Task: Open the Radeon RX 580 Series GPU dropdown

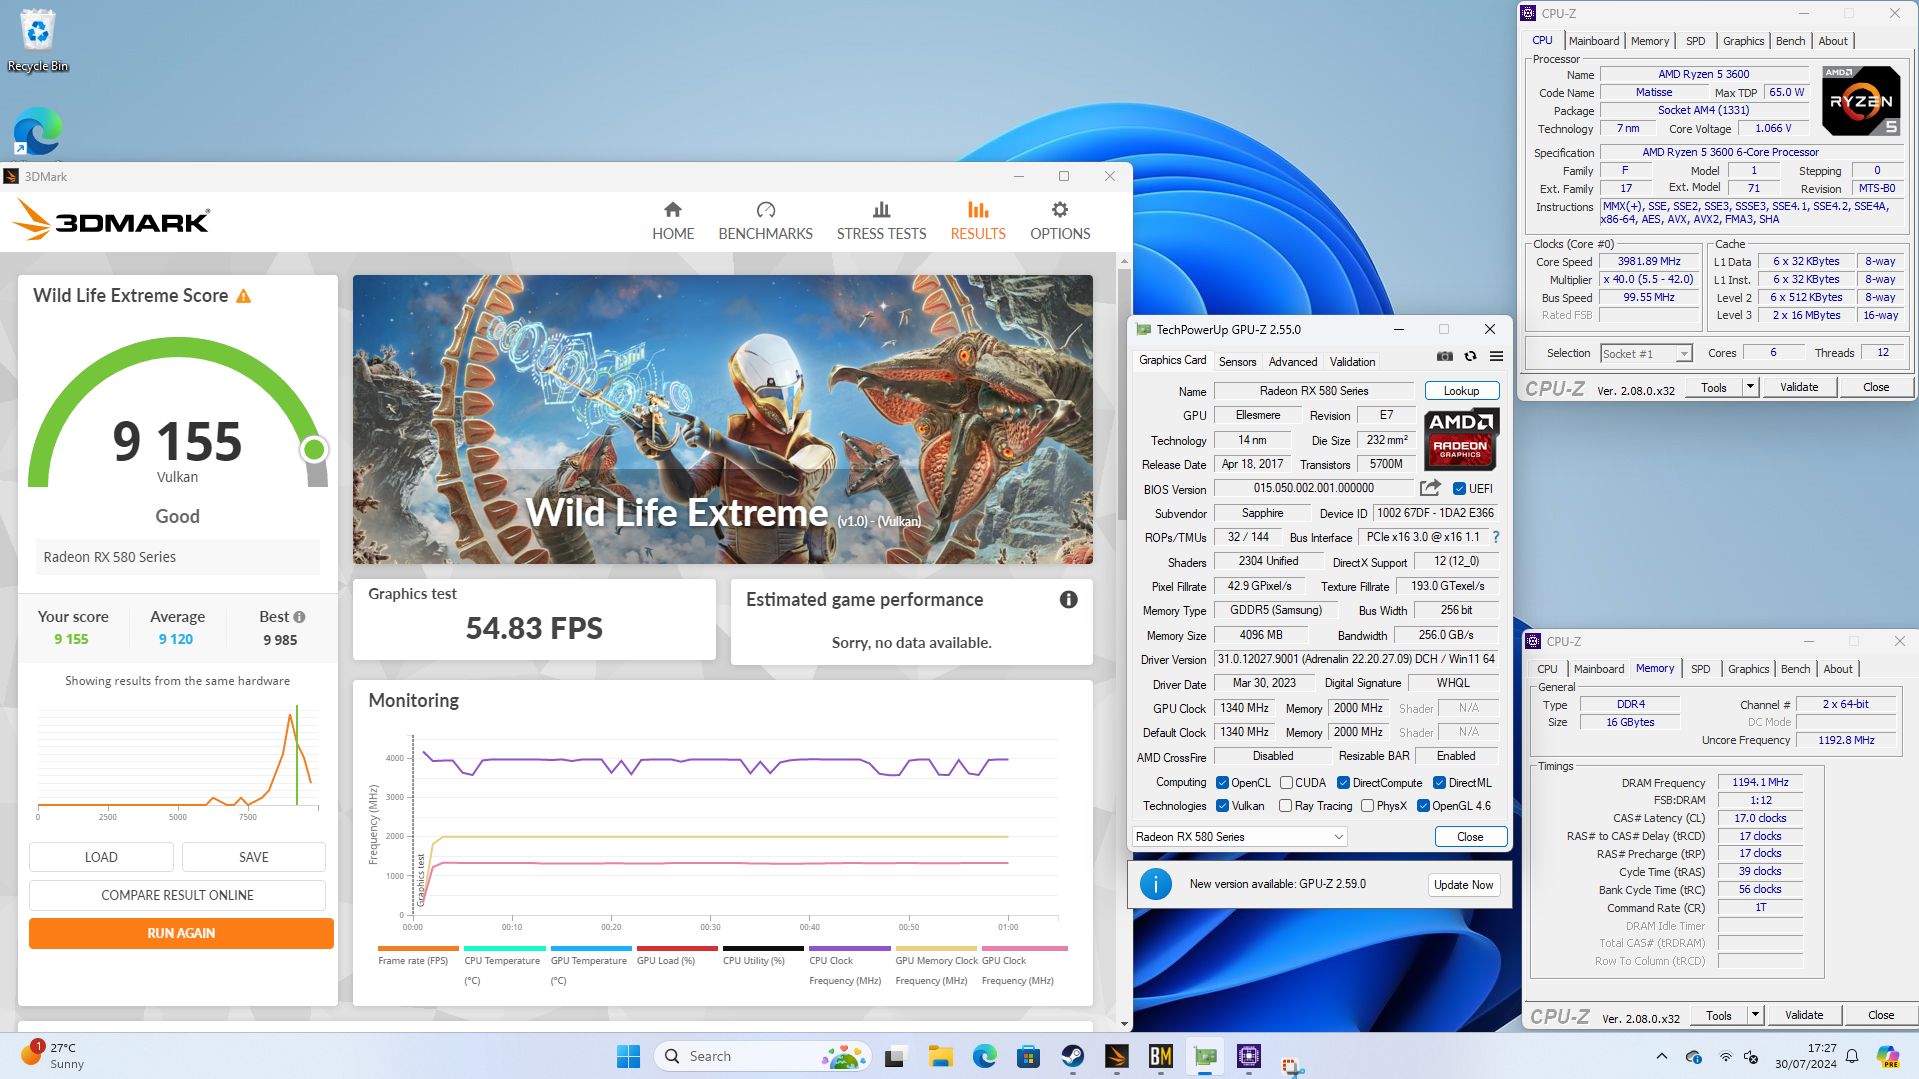Action: pos(1239,837)
